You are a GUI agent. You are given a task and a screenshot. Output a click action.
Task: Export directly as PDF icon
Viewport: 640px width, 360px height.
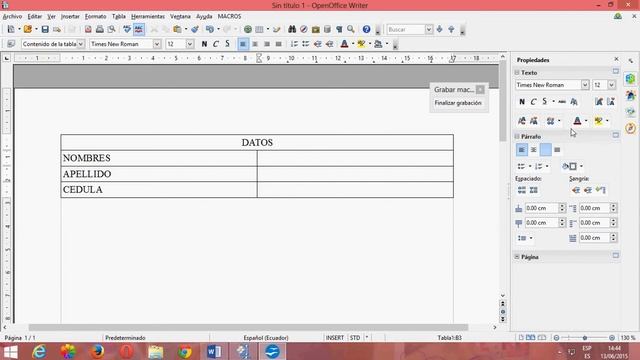click(x=88, y=29)
